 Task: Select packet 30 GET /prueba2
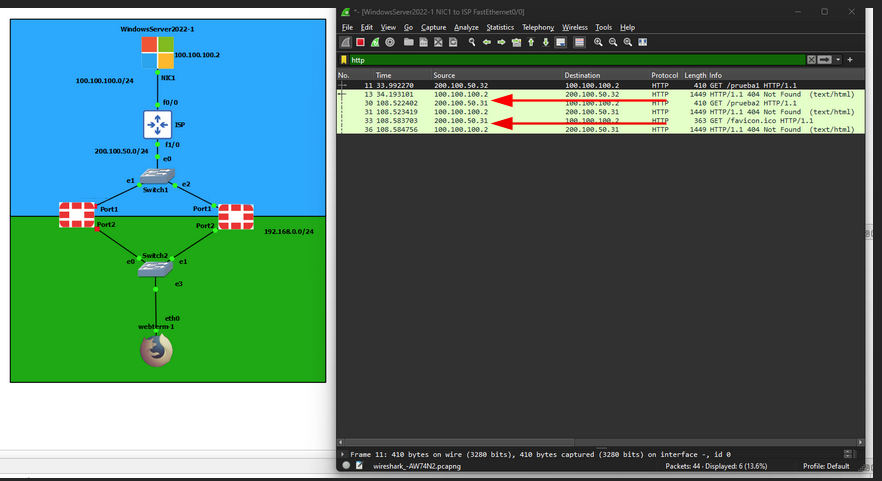(600, 103)
